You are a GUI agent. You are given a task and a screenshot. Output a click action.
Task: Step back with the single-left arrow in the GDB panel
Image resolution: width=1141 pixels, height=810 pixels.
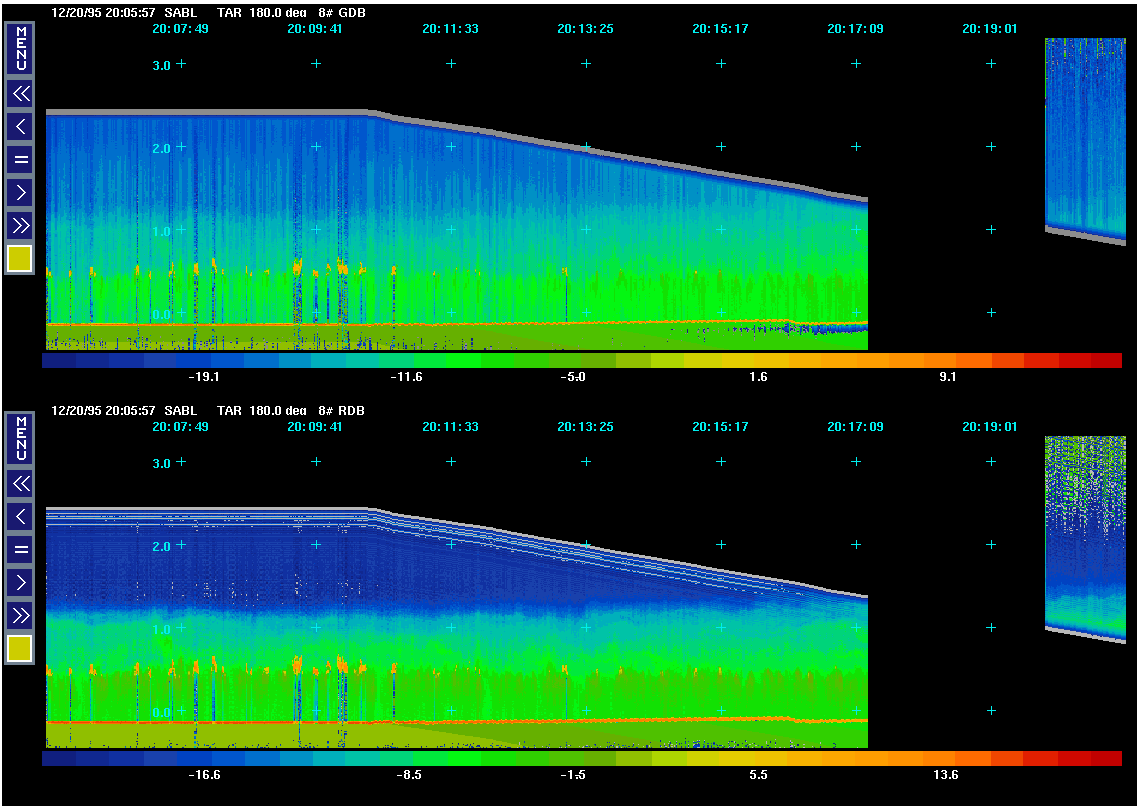[x=20, y=126]
